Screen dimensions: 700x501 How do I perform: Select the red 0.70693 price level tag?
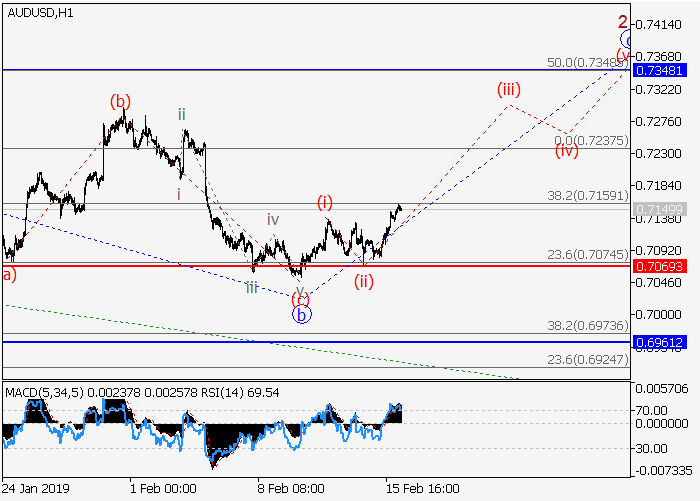click(x=664, y=267)
